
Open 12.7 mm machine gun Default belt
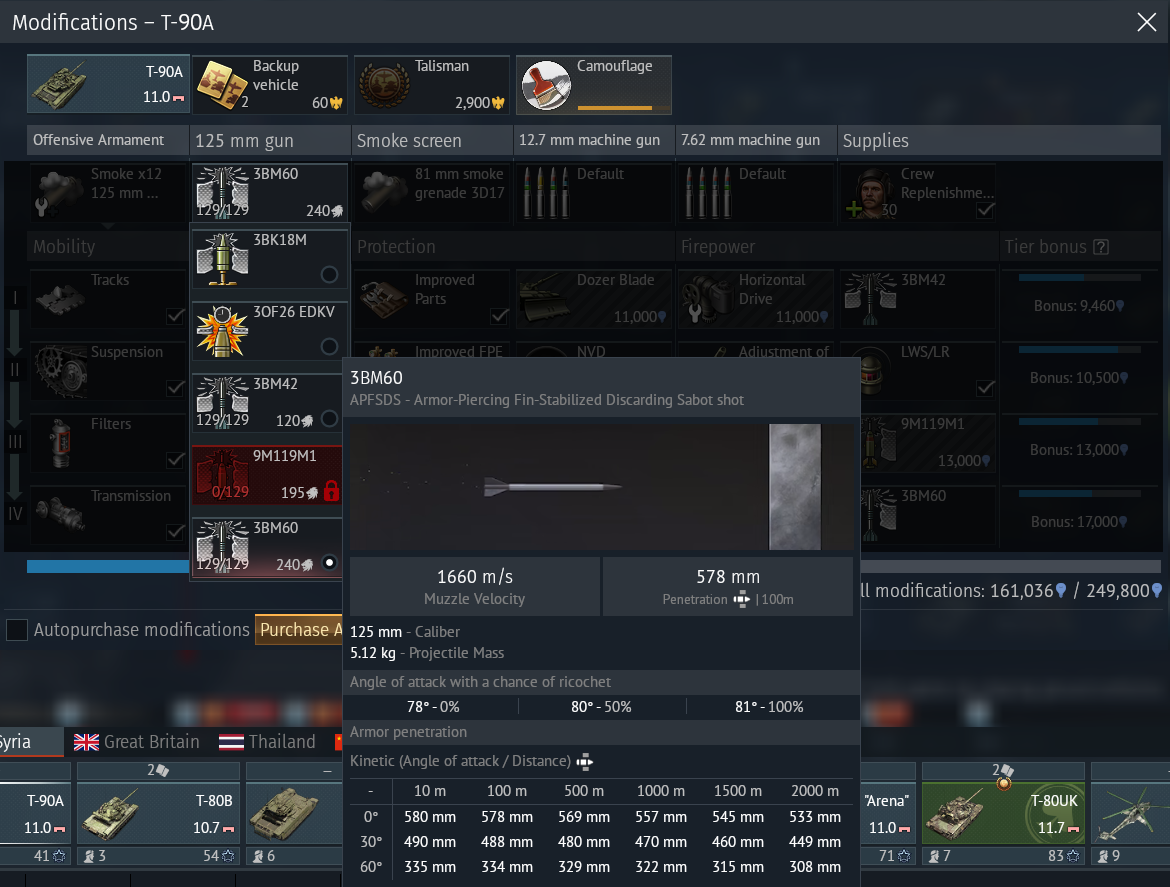coord(593,192)
